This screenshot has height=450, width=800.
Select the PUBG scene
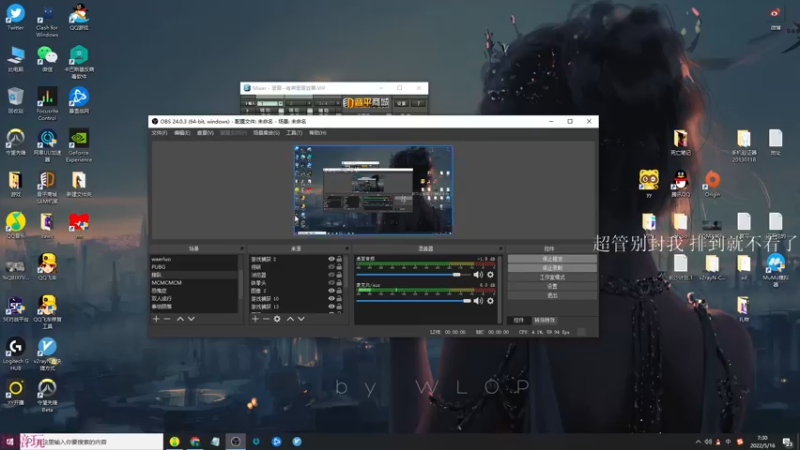[194, 267]
